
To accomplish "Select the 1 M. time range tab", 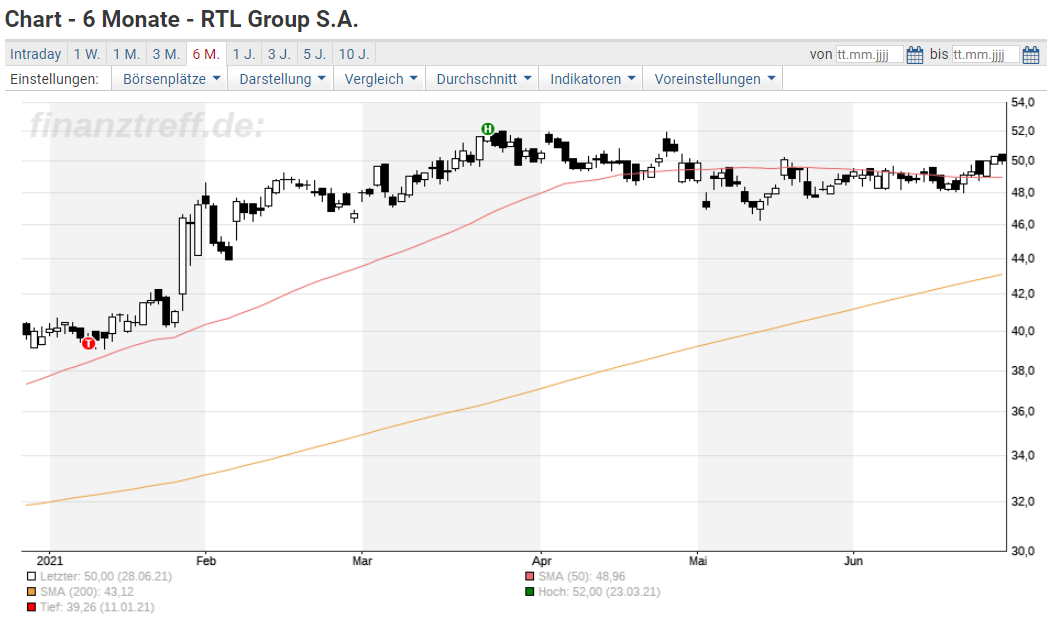I will [x=126, y=54].
